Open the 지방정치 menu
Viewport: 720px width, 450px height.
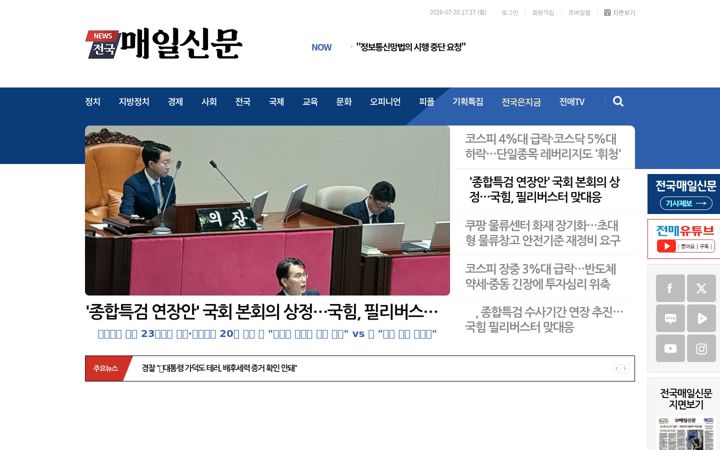(x=134, y=101)
